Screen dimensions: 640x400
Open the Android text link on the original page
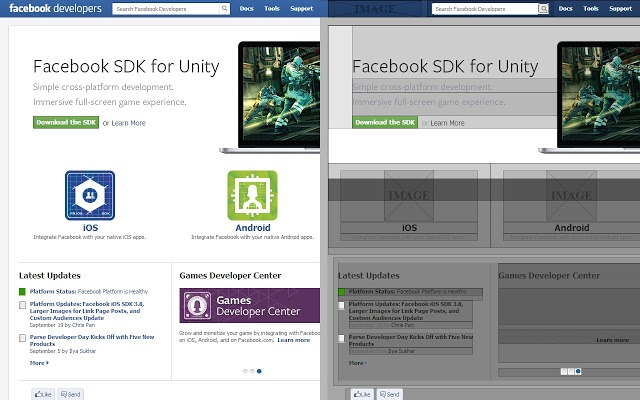point(253,228)
